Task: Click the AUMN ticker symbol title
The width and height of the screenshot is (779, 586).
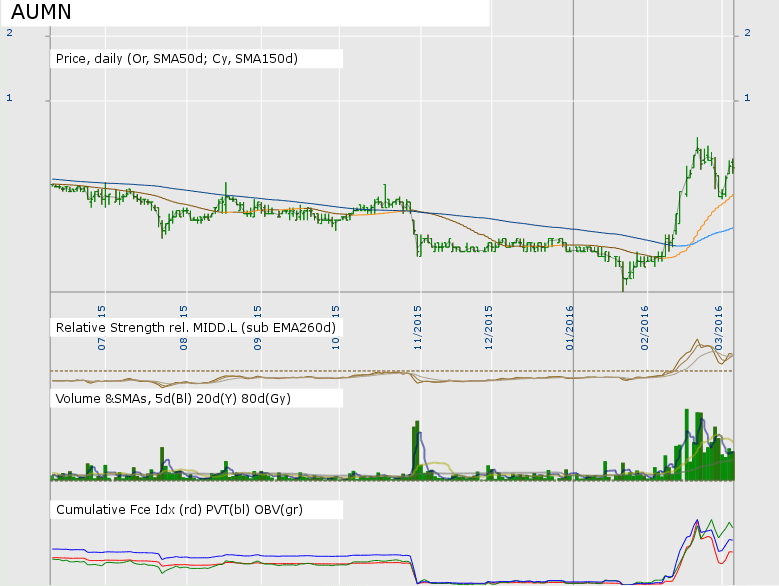Action: (40, 12)
